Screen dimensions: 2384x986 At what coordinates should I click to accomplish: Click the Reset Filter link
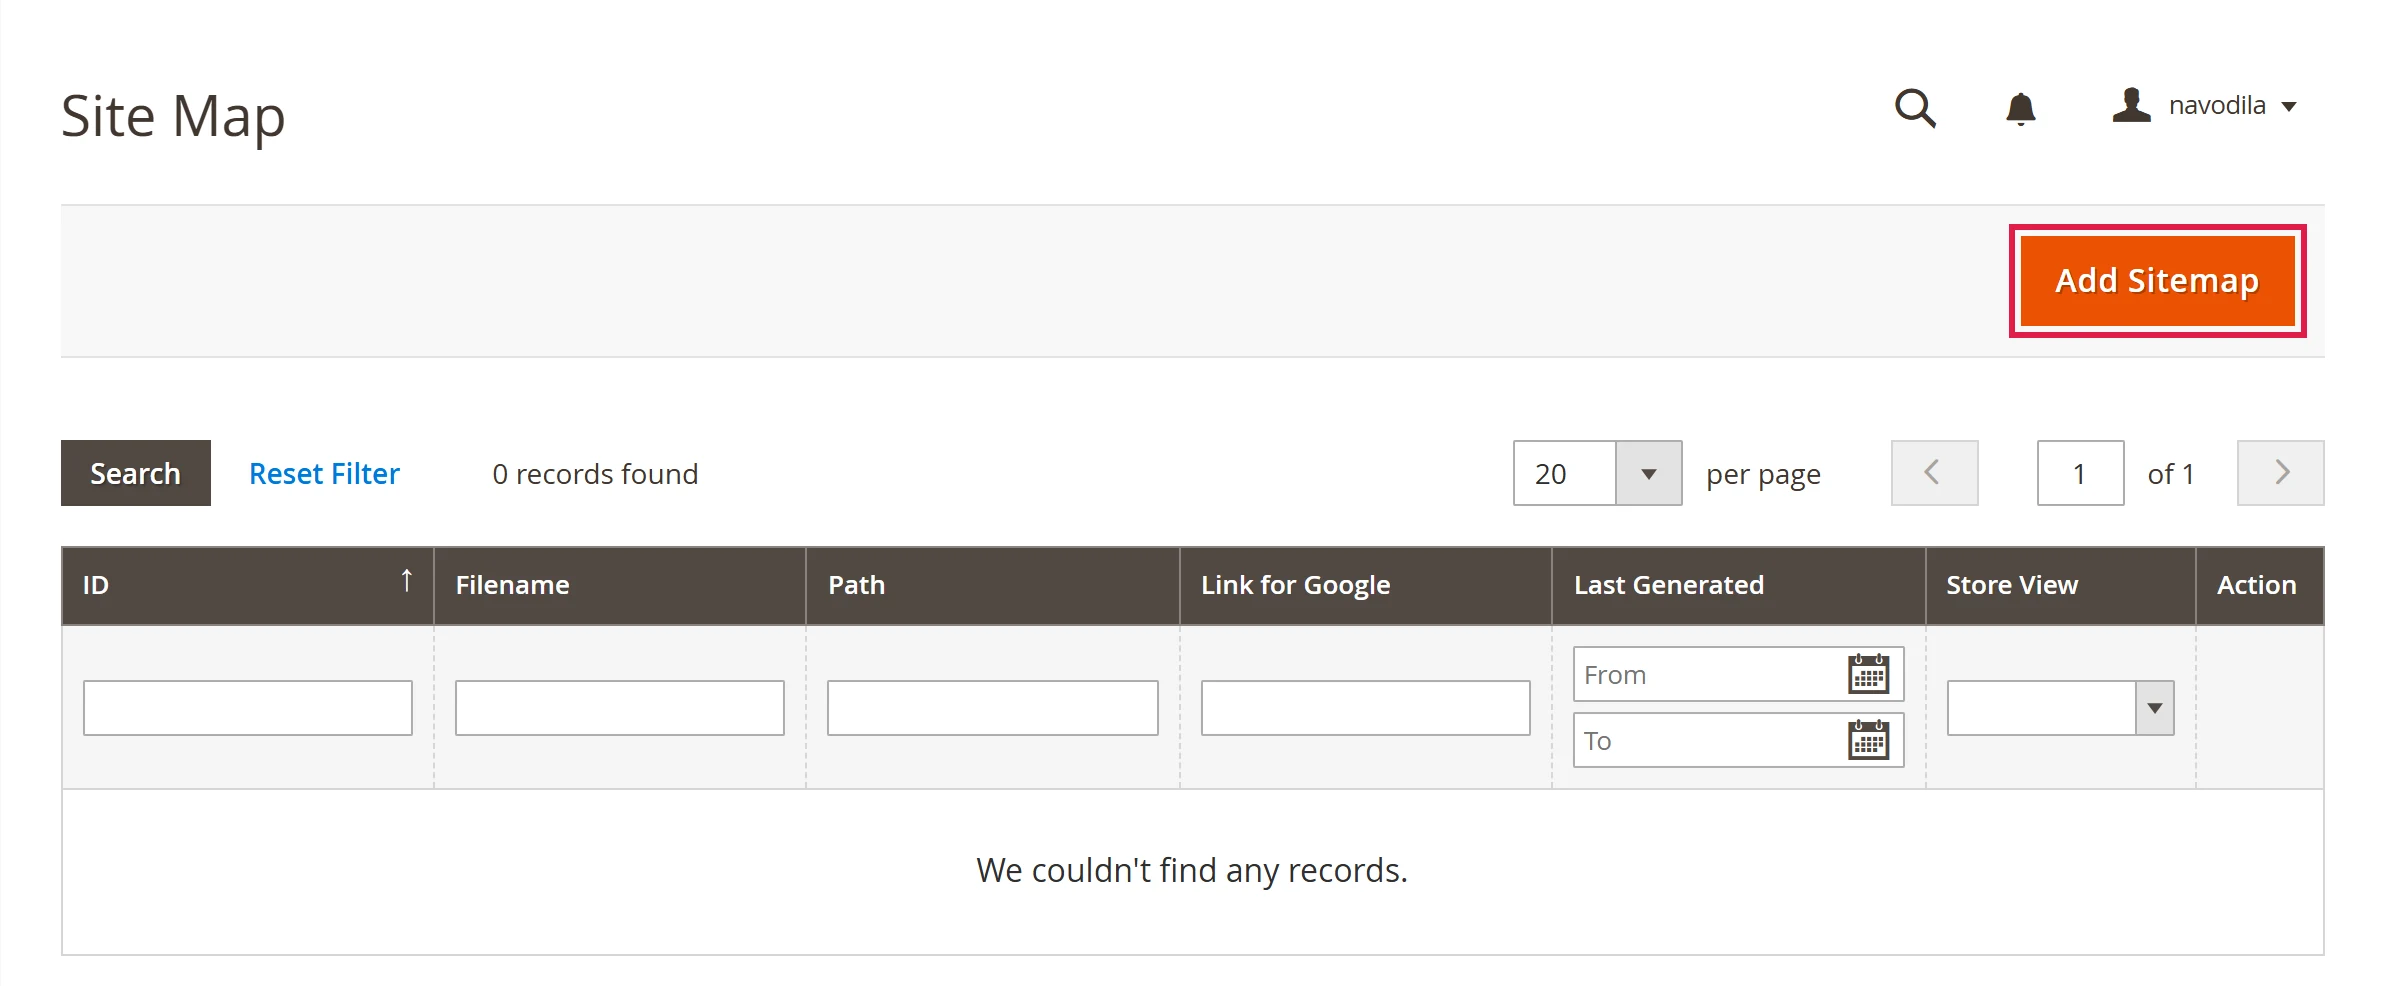[x=324, y=473]
